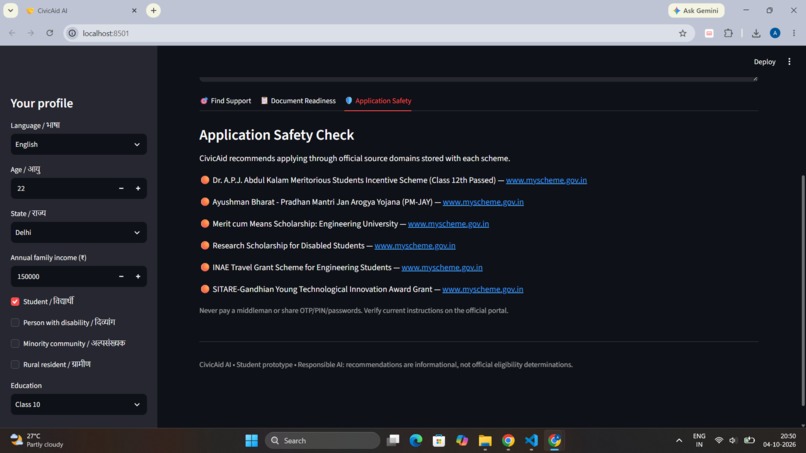The image size is (806, 453).
Task: Click the ENG IN language indicator
Action: pyautogui.click(x=699, y=441)
